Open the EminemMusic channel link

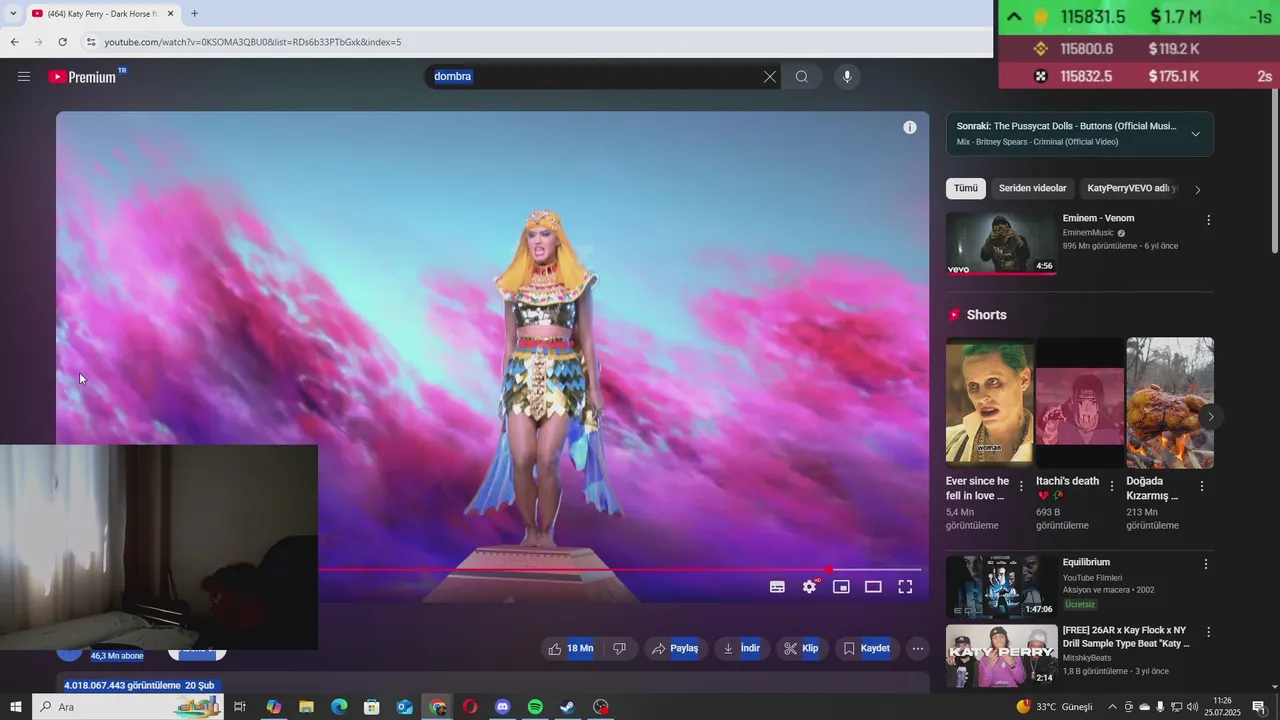coord(1088,233)
